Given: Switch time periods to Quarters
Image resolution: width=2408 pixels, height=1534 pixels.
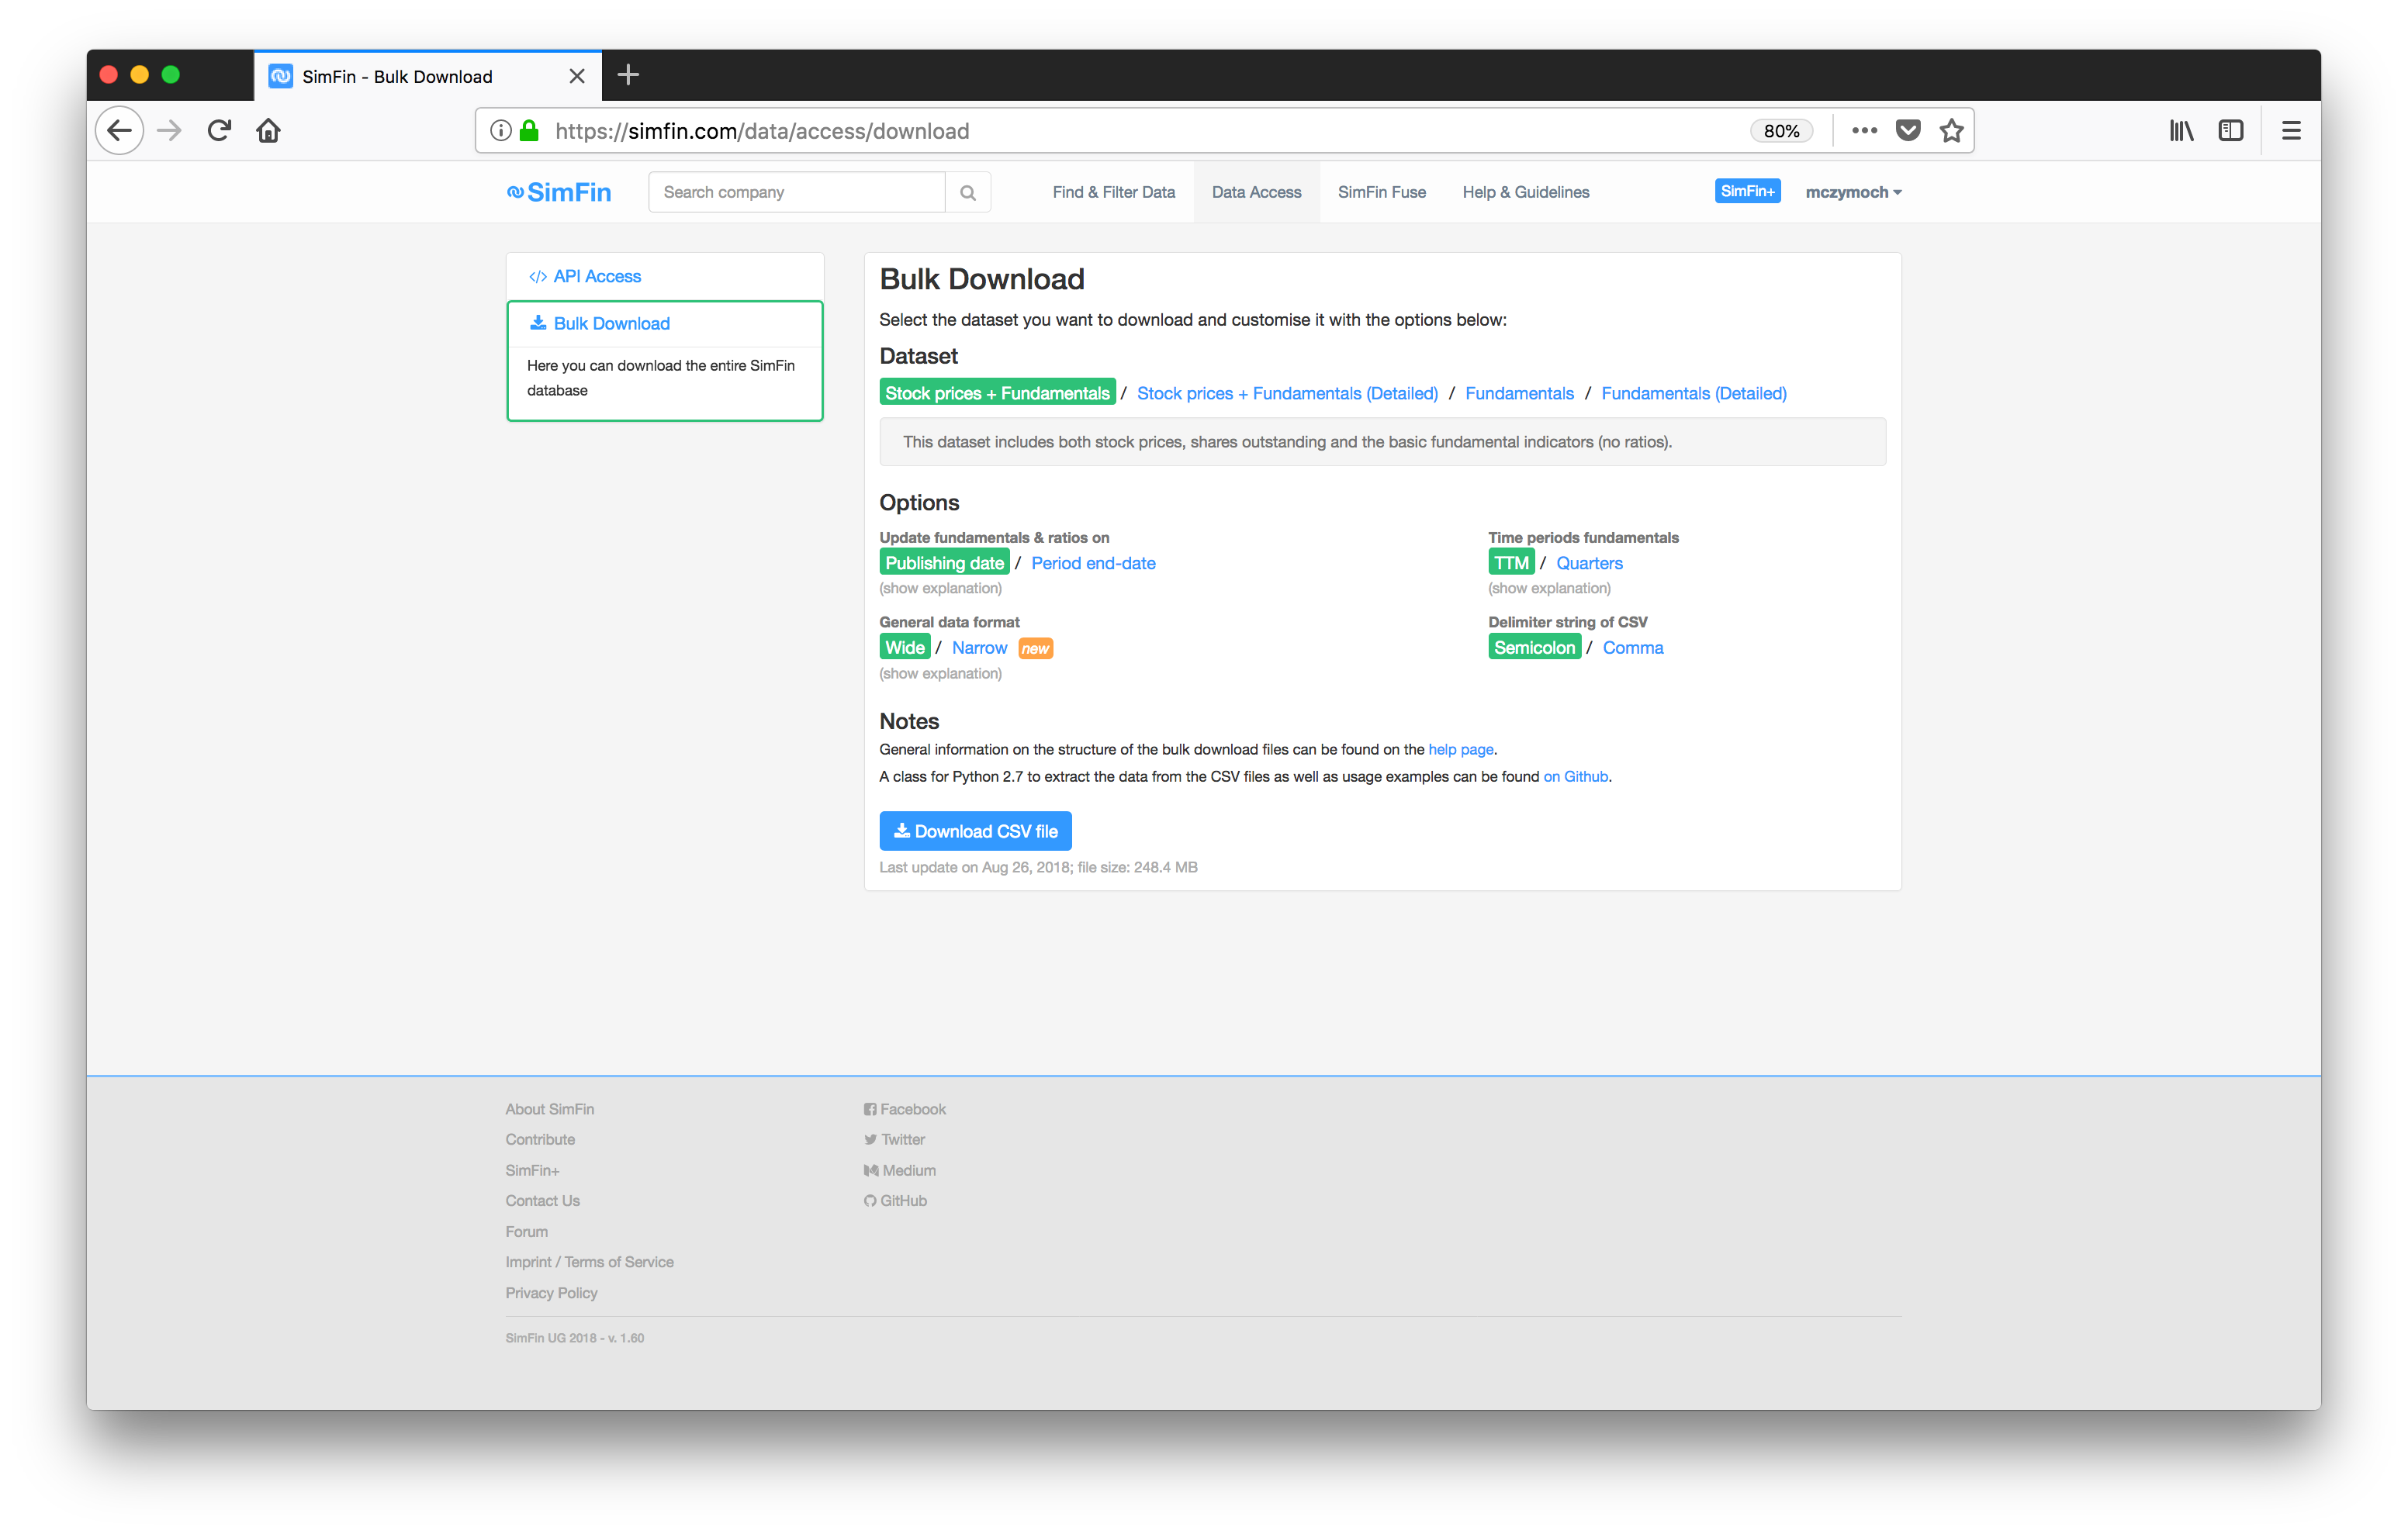Looking at the screenshot, I should tap(1588, 563).
